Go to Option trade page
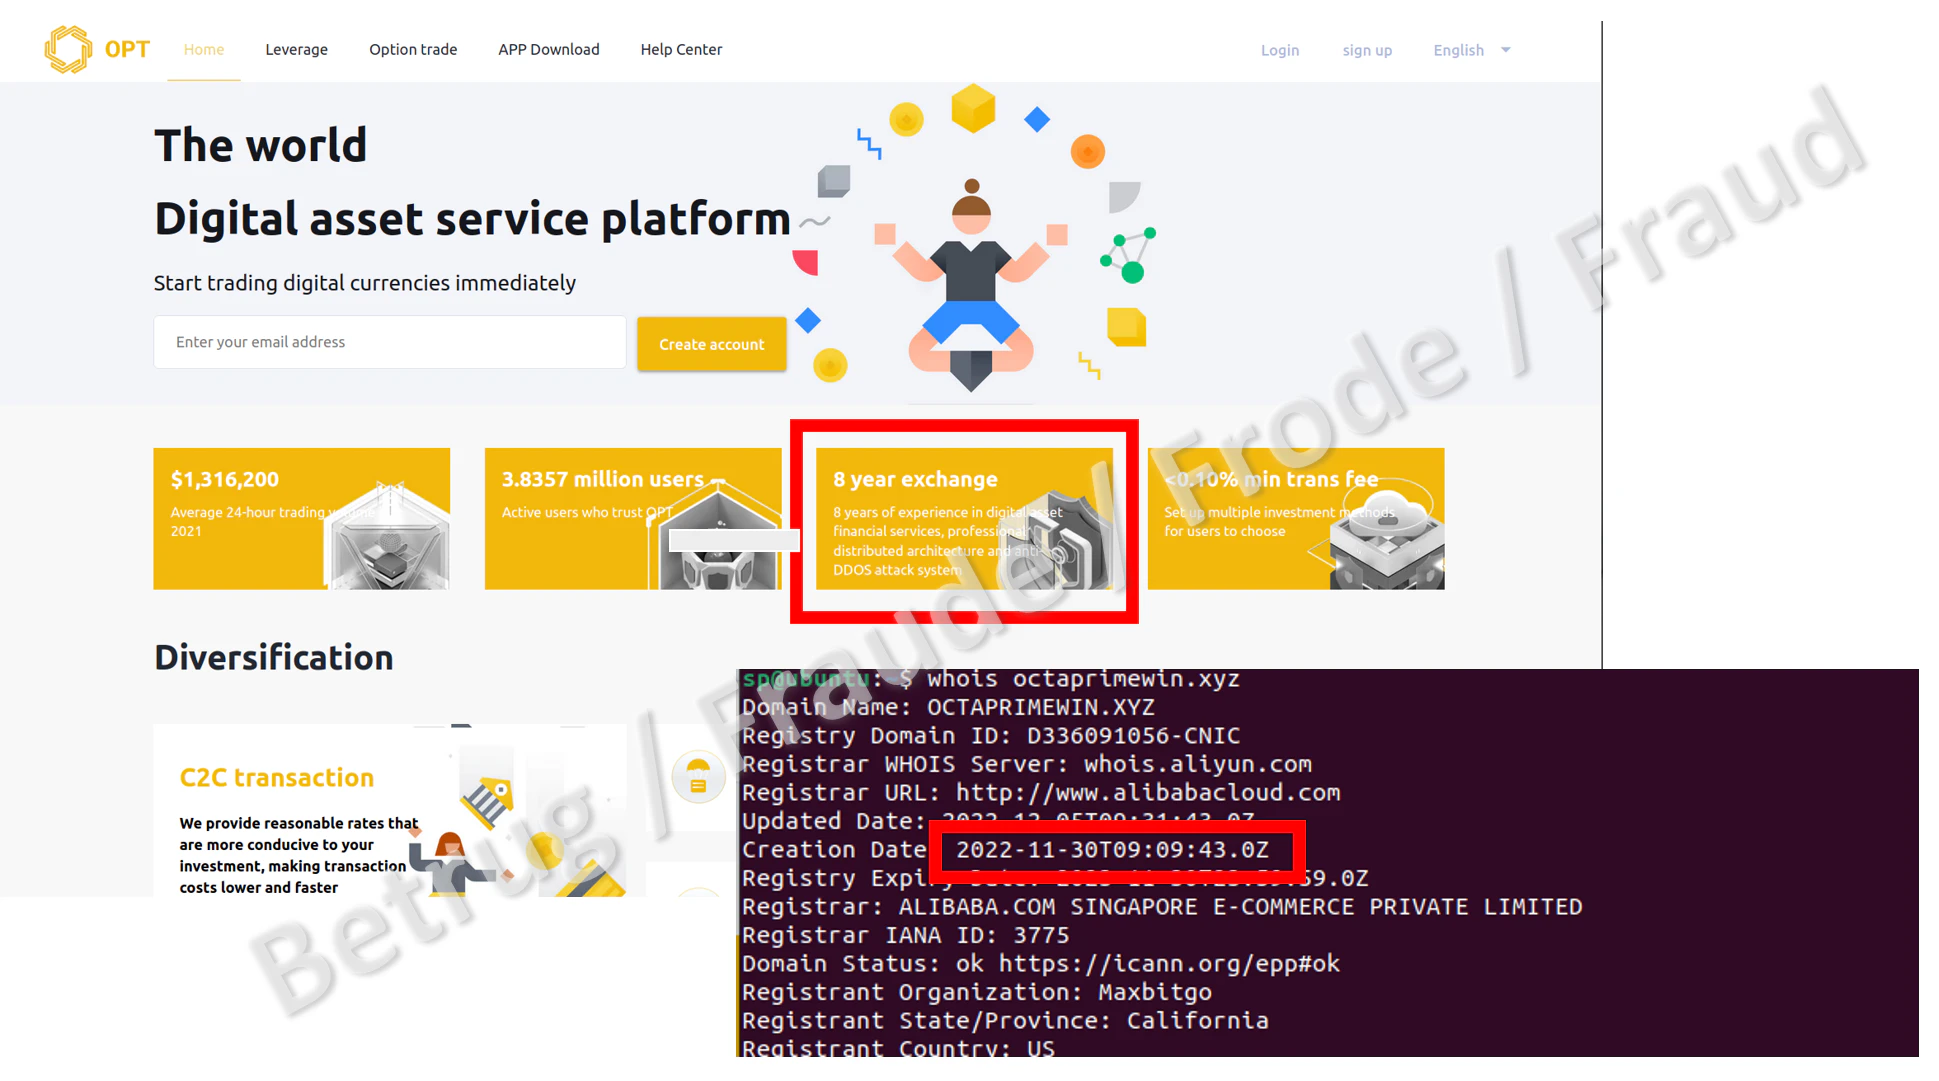This screenshot has height=1081, width=1939. pyautogui.click(x=413, y=49)
